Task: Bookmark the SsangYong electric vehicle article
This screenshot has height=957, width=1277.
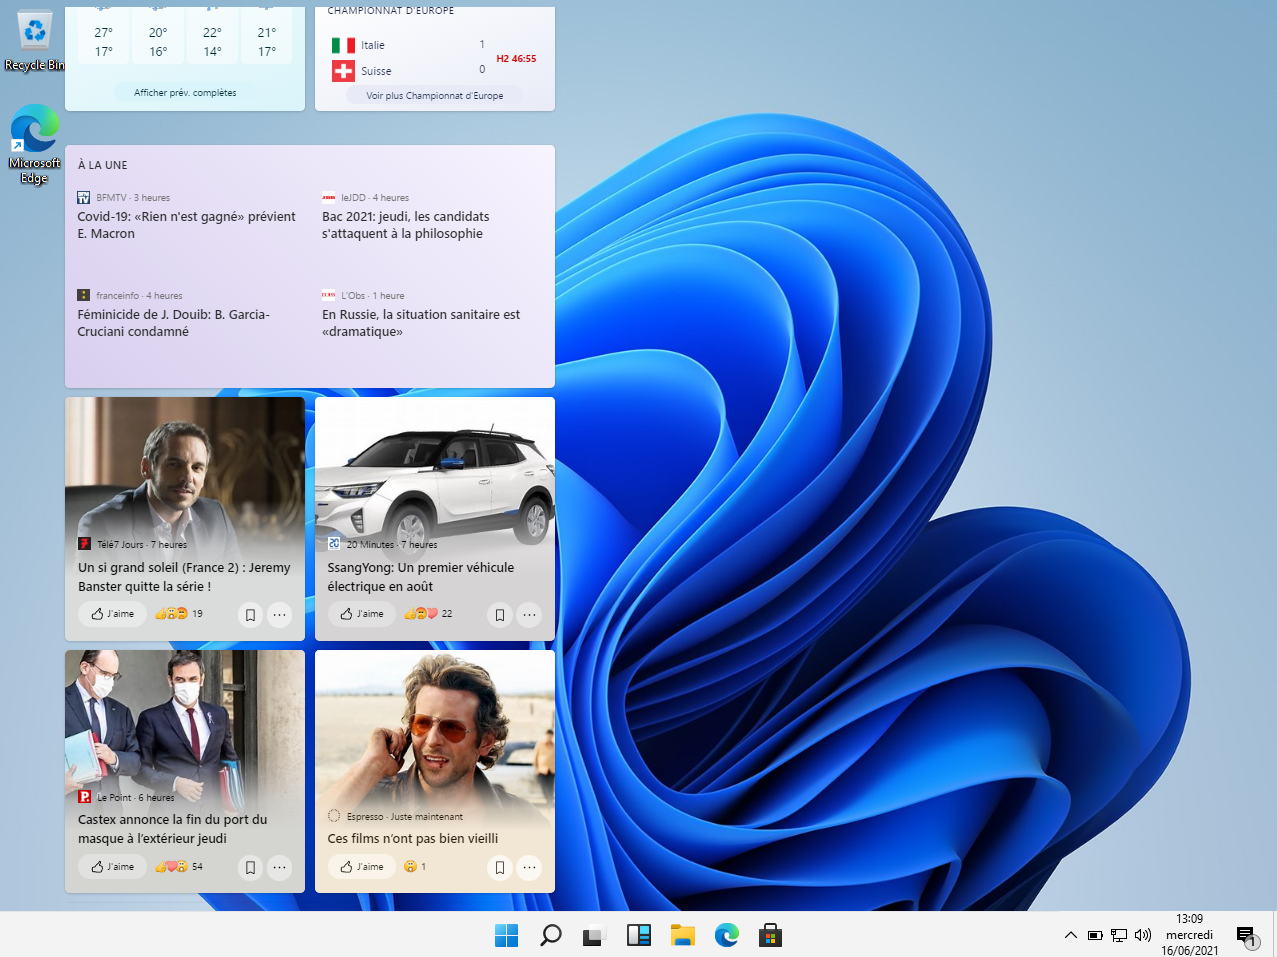Action: click(x=500, y=614)
